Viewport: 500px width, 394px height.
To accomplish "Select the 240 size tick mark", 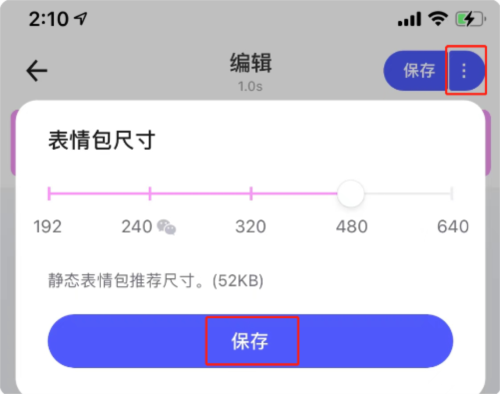I will (x=150, y=193).
